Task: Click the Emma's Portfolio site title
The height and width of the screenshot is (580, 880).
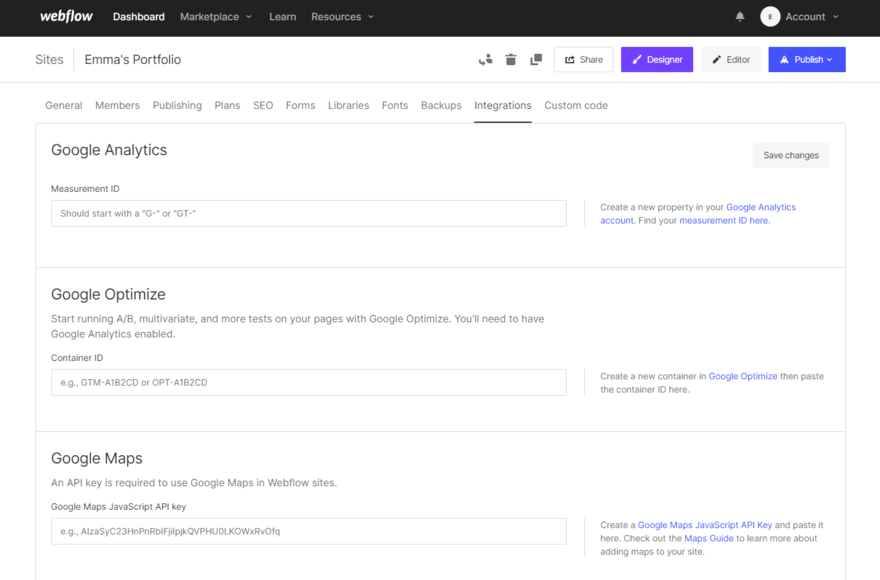Action: tap(132, 60)
